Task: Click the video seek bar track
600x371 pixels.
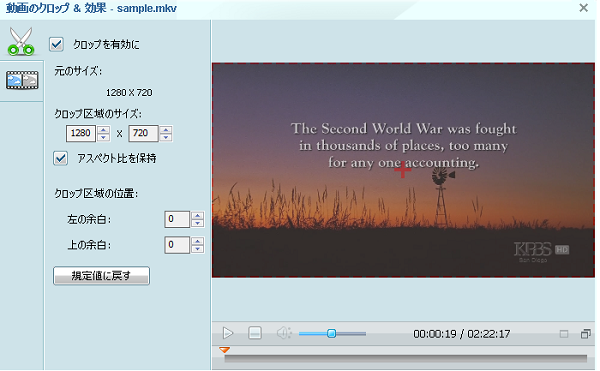Action: coord(406,358)
